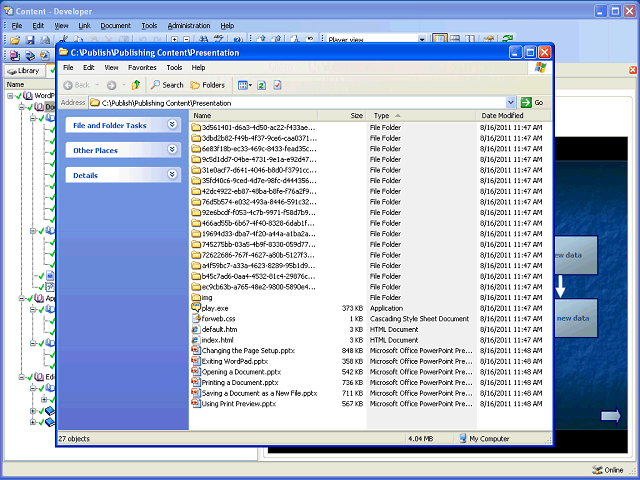
Task: Open the address bar dropdown in Explorer
Action: [511, 102]
